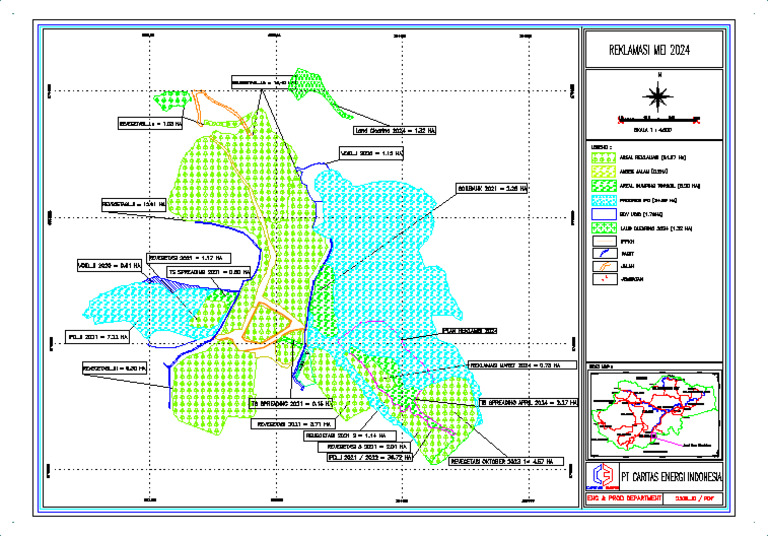Click the orange road (jalan) legend symbol

pos(604,266)
